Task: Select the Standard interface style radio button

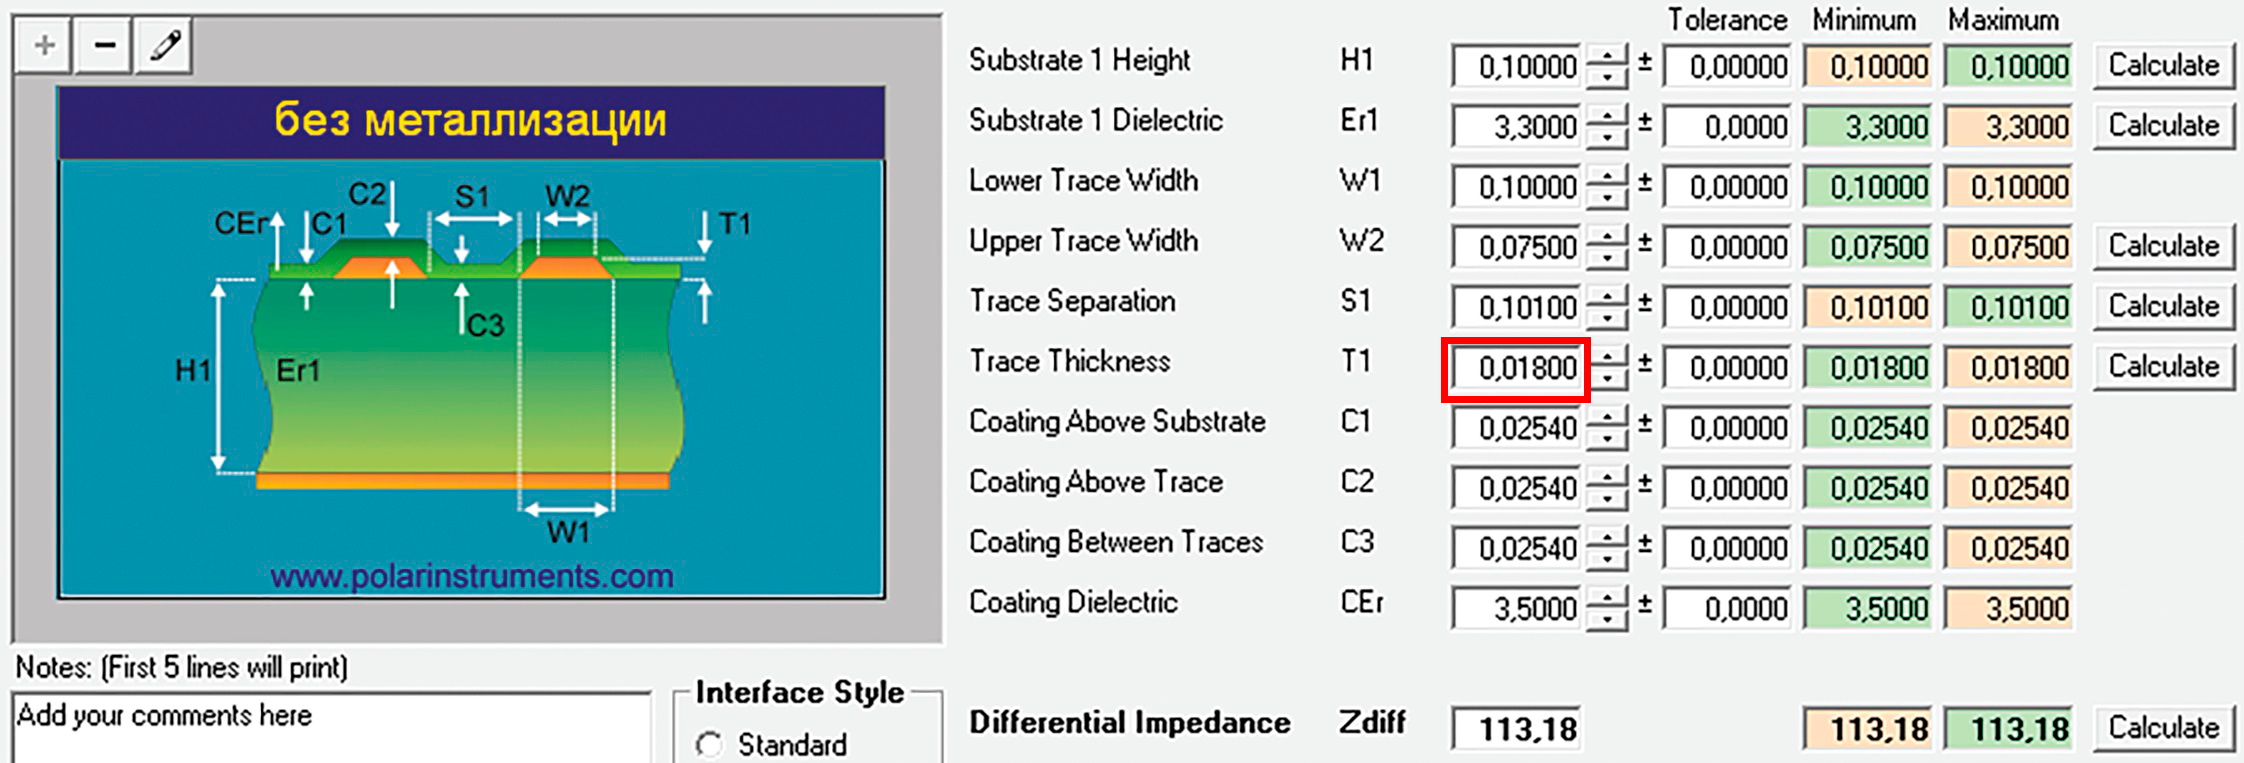Action: (710, 745)
